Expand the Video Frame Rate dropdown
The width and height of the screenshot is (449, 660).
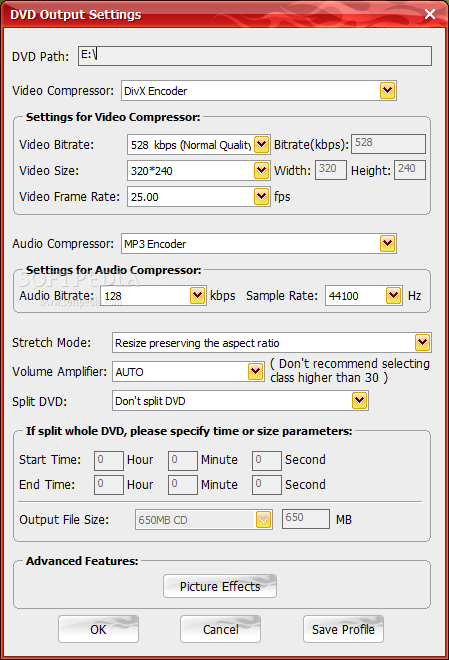199,197
